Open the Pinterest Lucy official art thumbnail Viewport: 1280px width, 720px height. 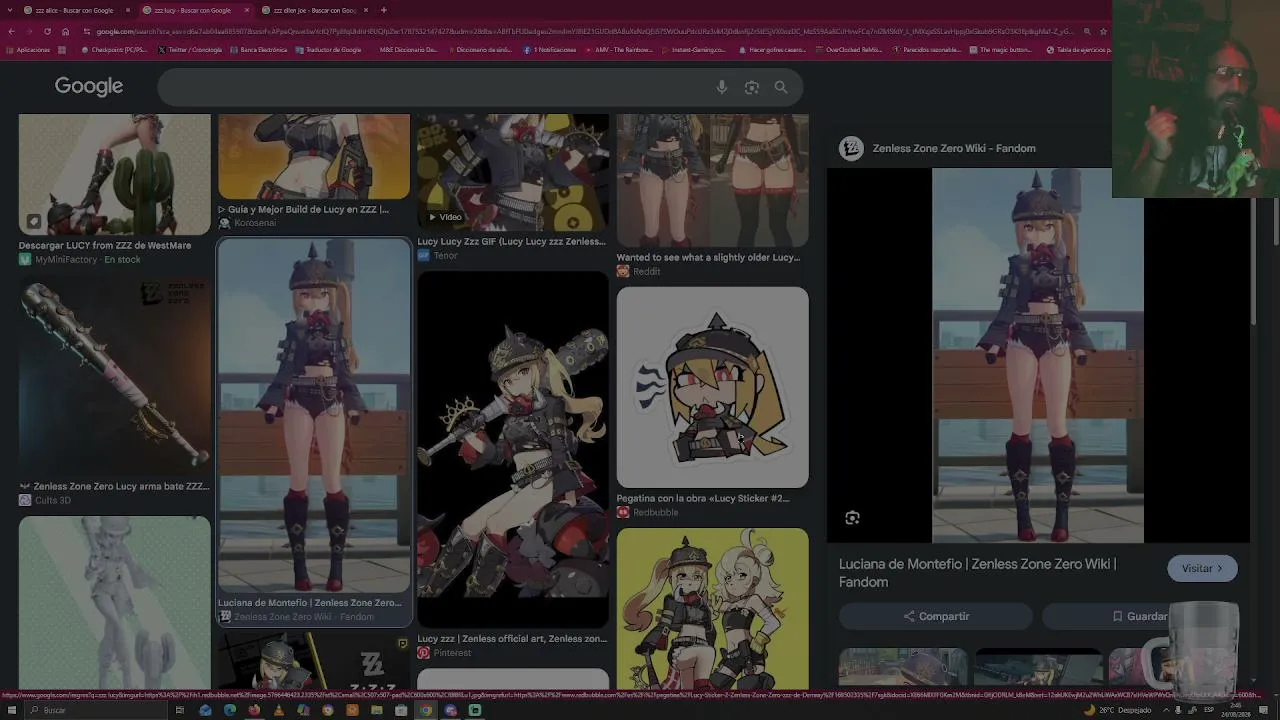(512, 450)
